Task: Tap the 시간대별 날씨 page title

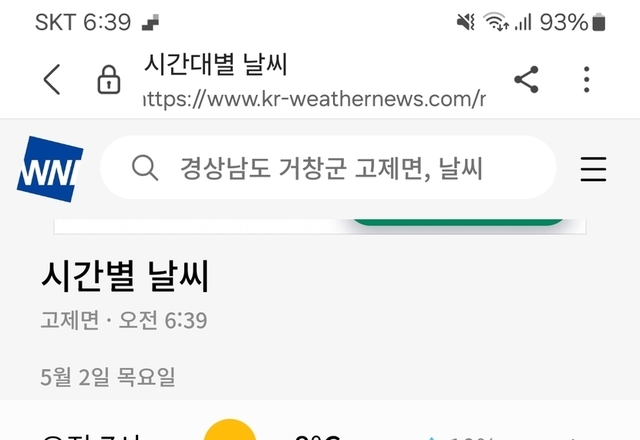Action: pyautogui.click(x=216, y=64)
